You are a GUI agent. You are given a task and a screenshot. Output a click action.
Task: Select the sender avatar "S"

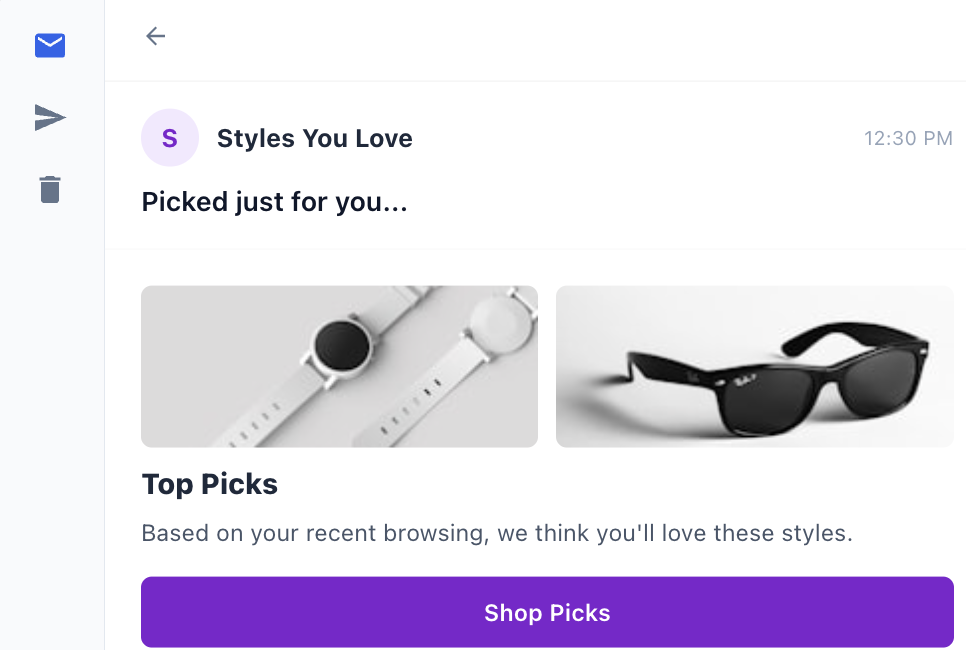click(x=170, y=138)
